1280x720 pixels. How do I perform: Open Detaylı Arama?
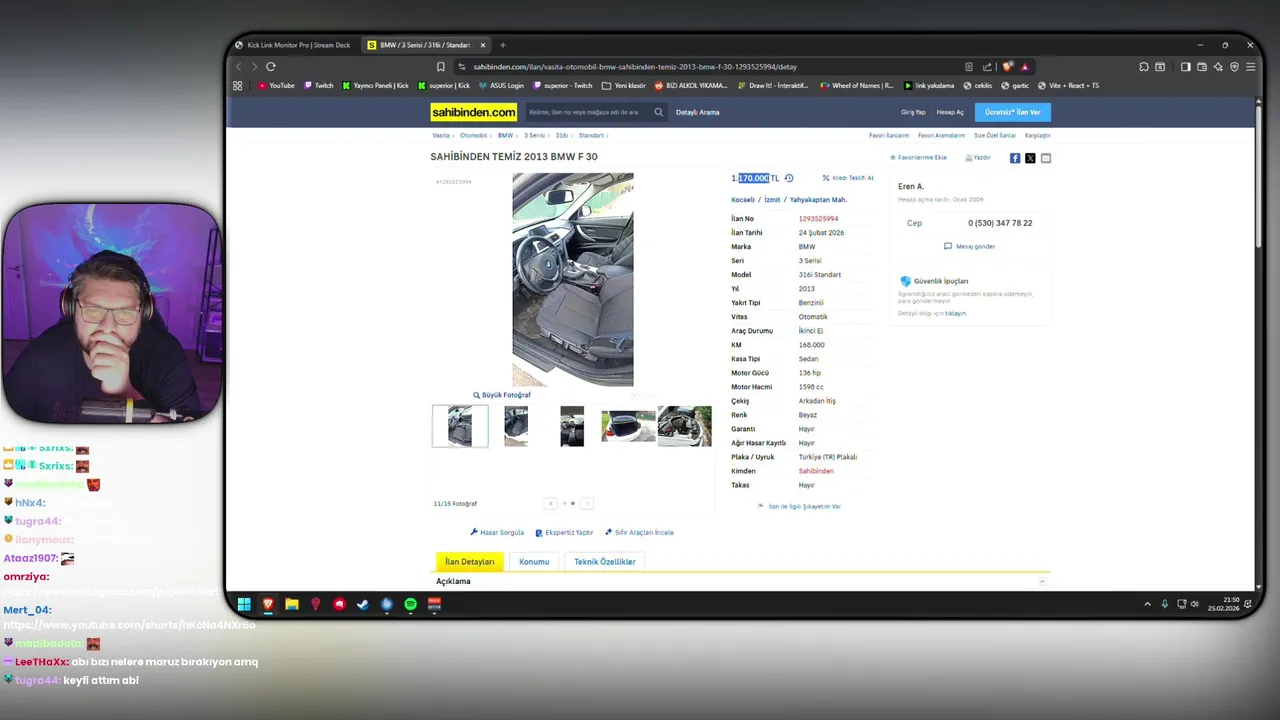(697, 112)
